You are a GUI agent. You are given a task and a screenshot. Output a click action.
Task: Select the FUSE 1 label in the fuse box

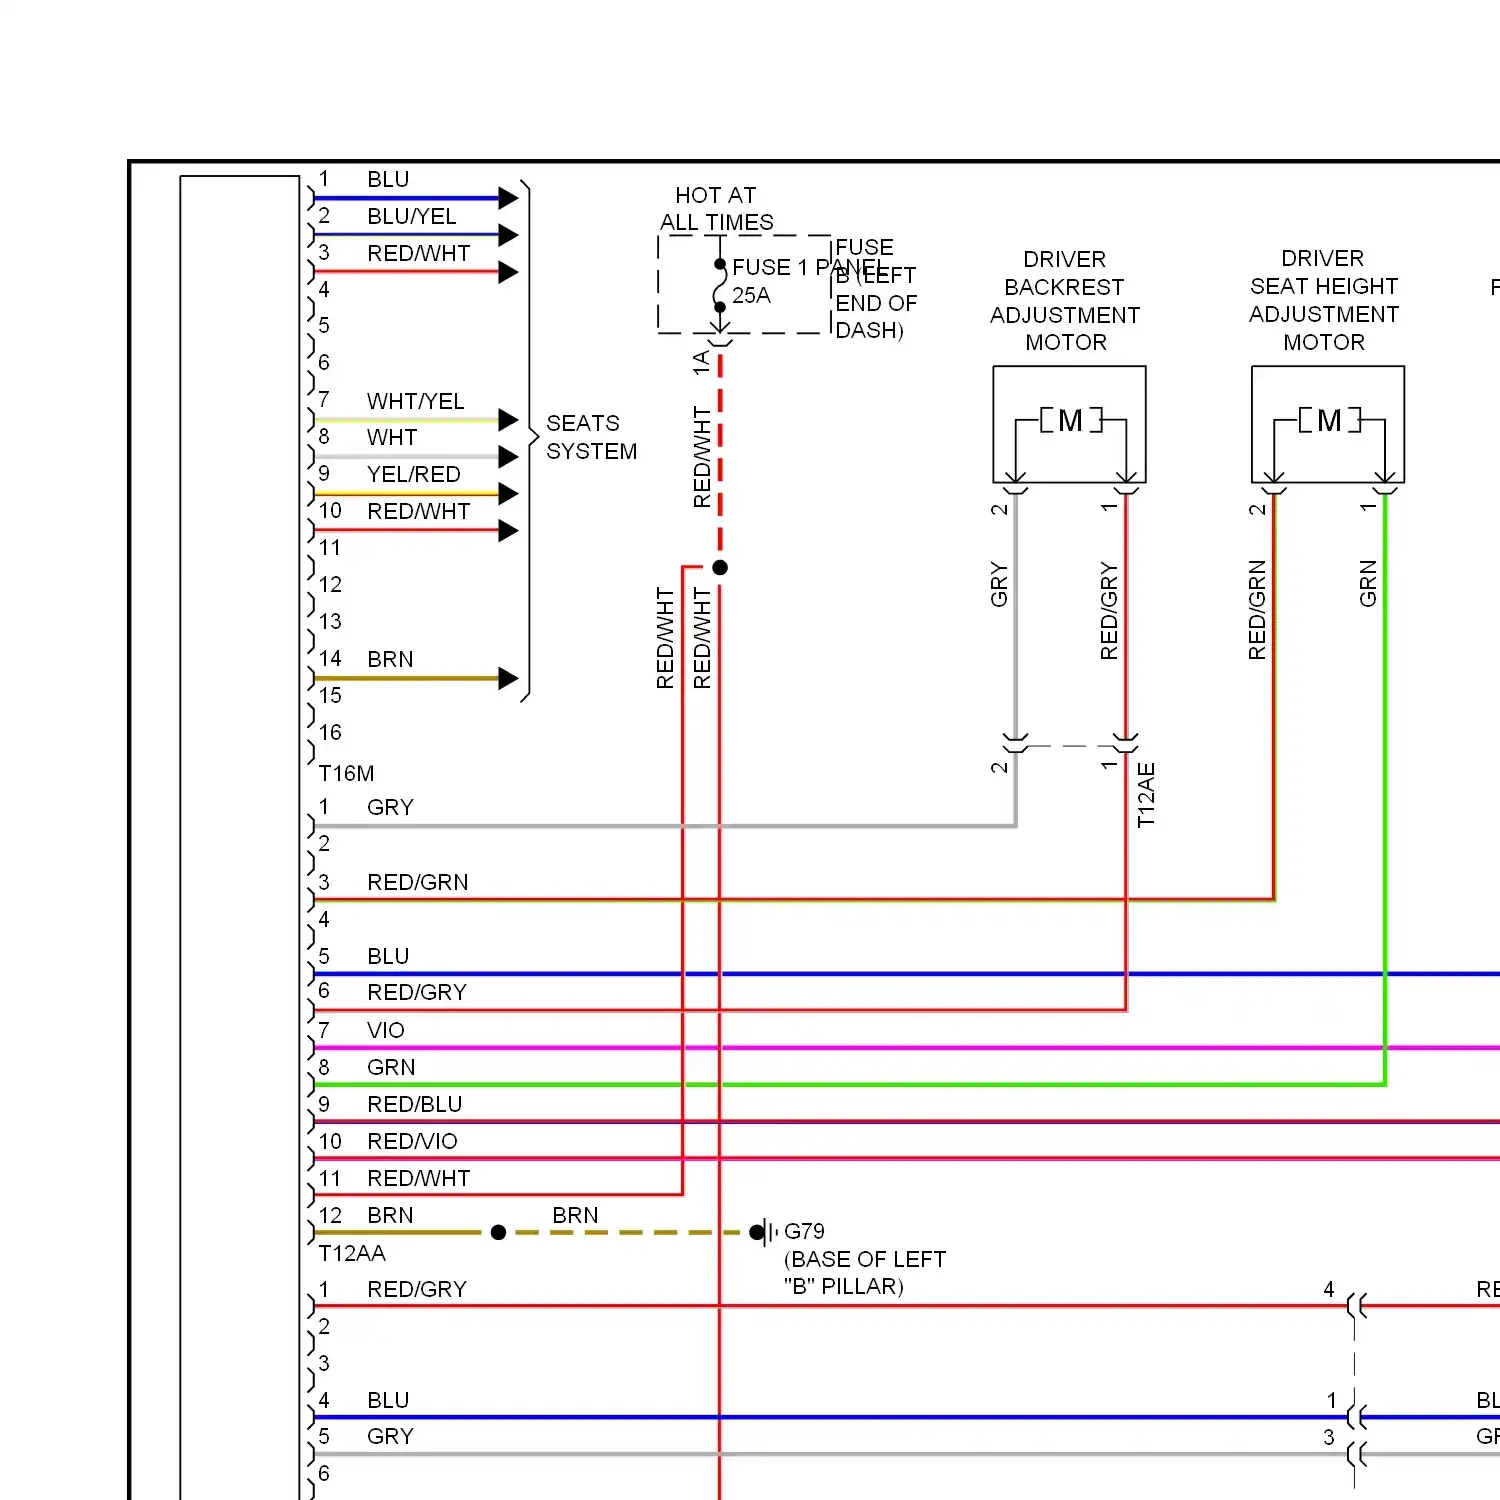coord(769,268)
